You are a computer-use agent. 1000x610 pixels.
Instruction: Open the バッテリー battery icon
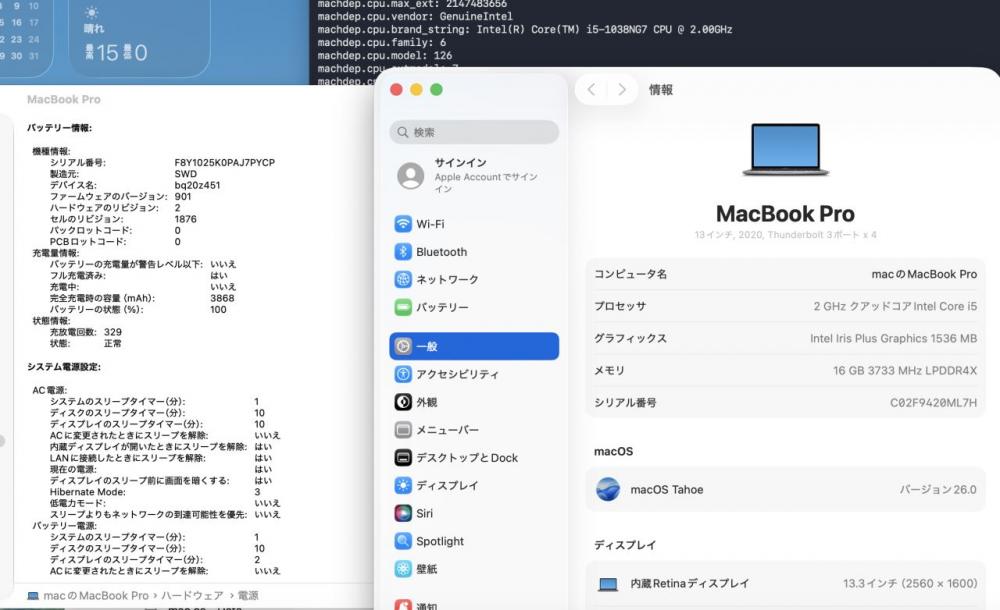coord(403,307)
